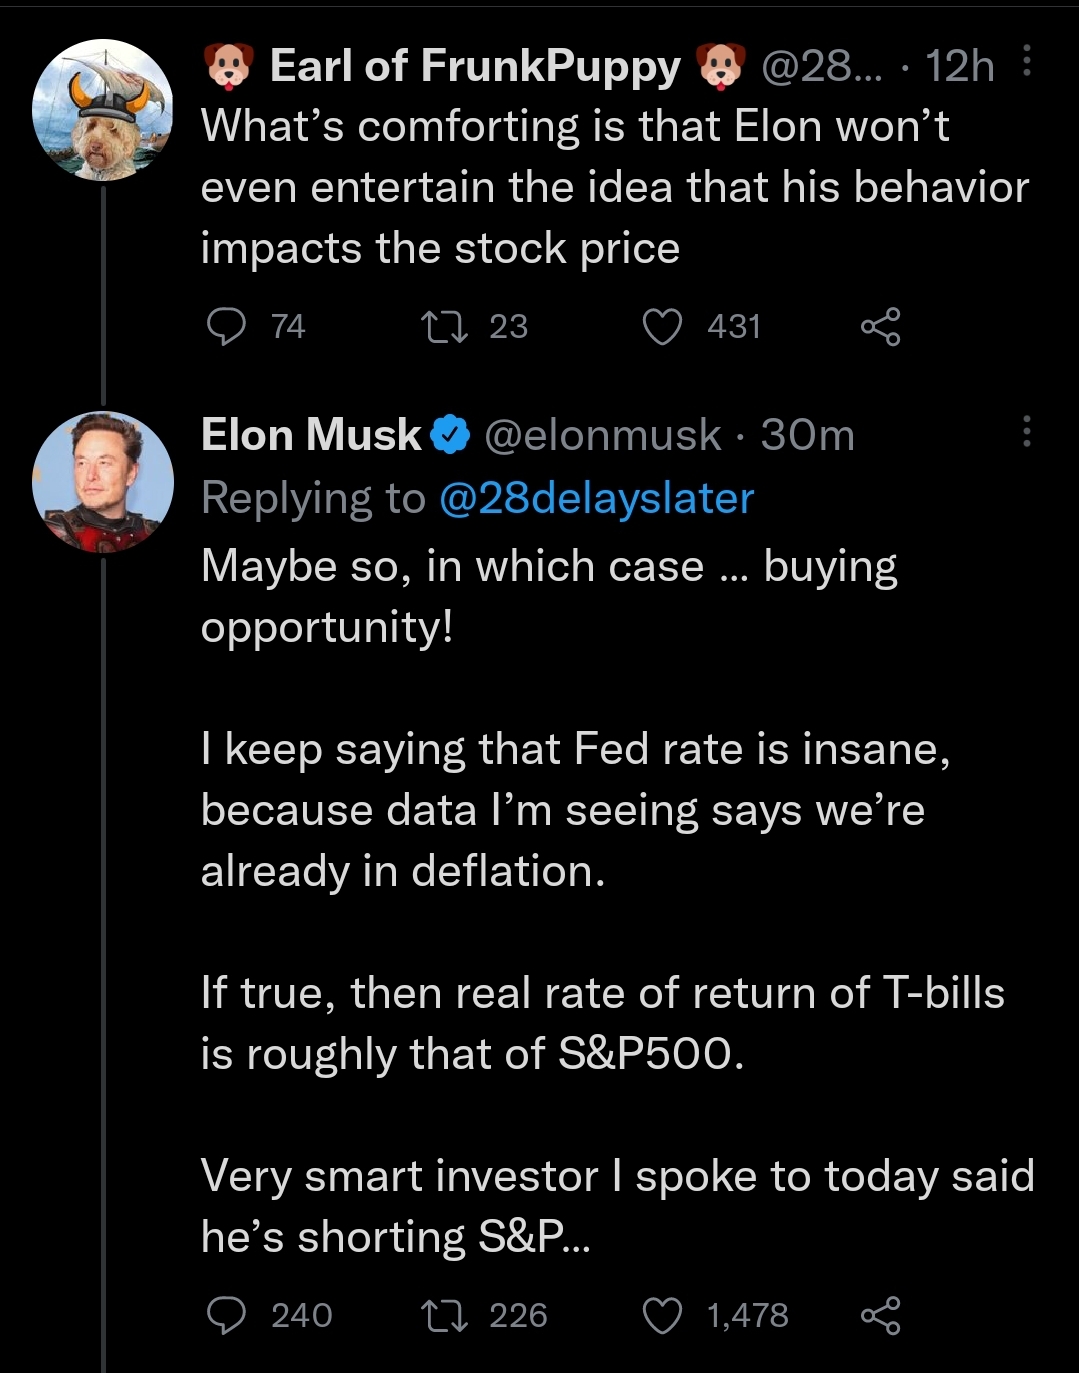Open the 30m timestamp on Elon's tweet
The width and height of the screenshot is (1079, 1373).
click(807, 435)
